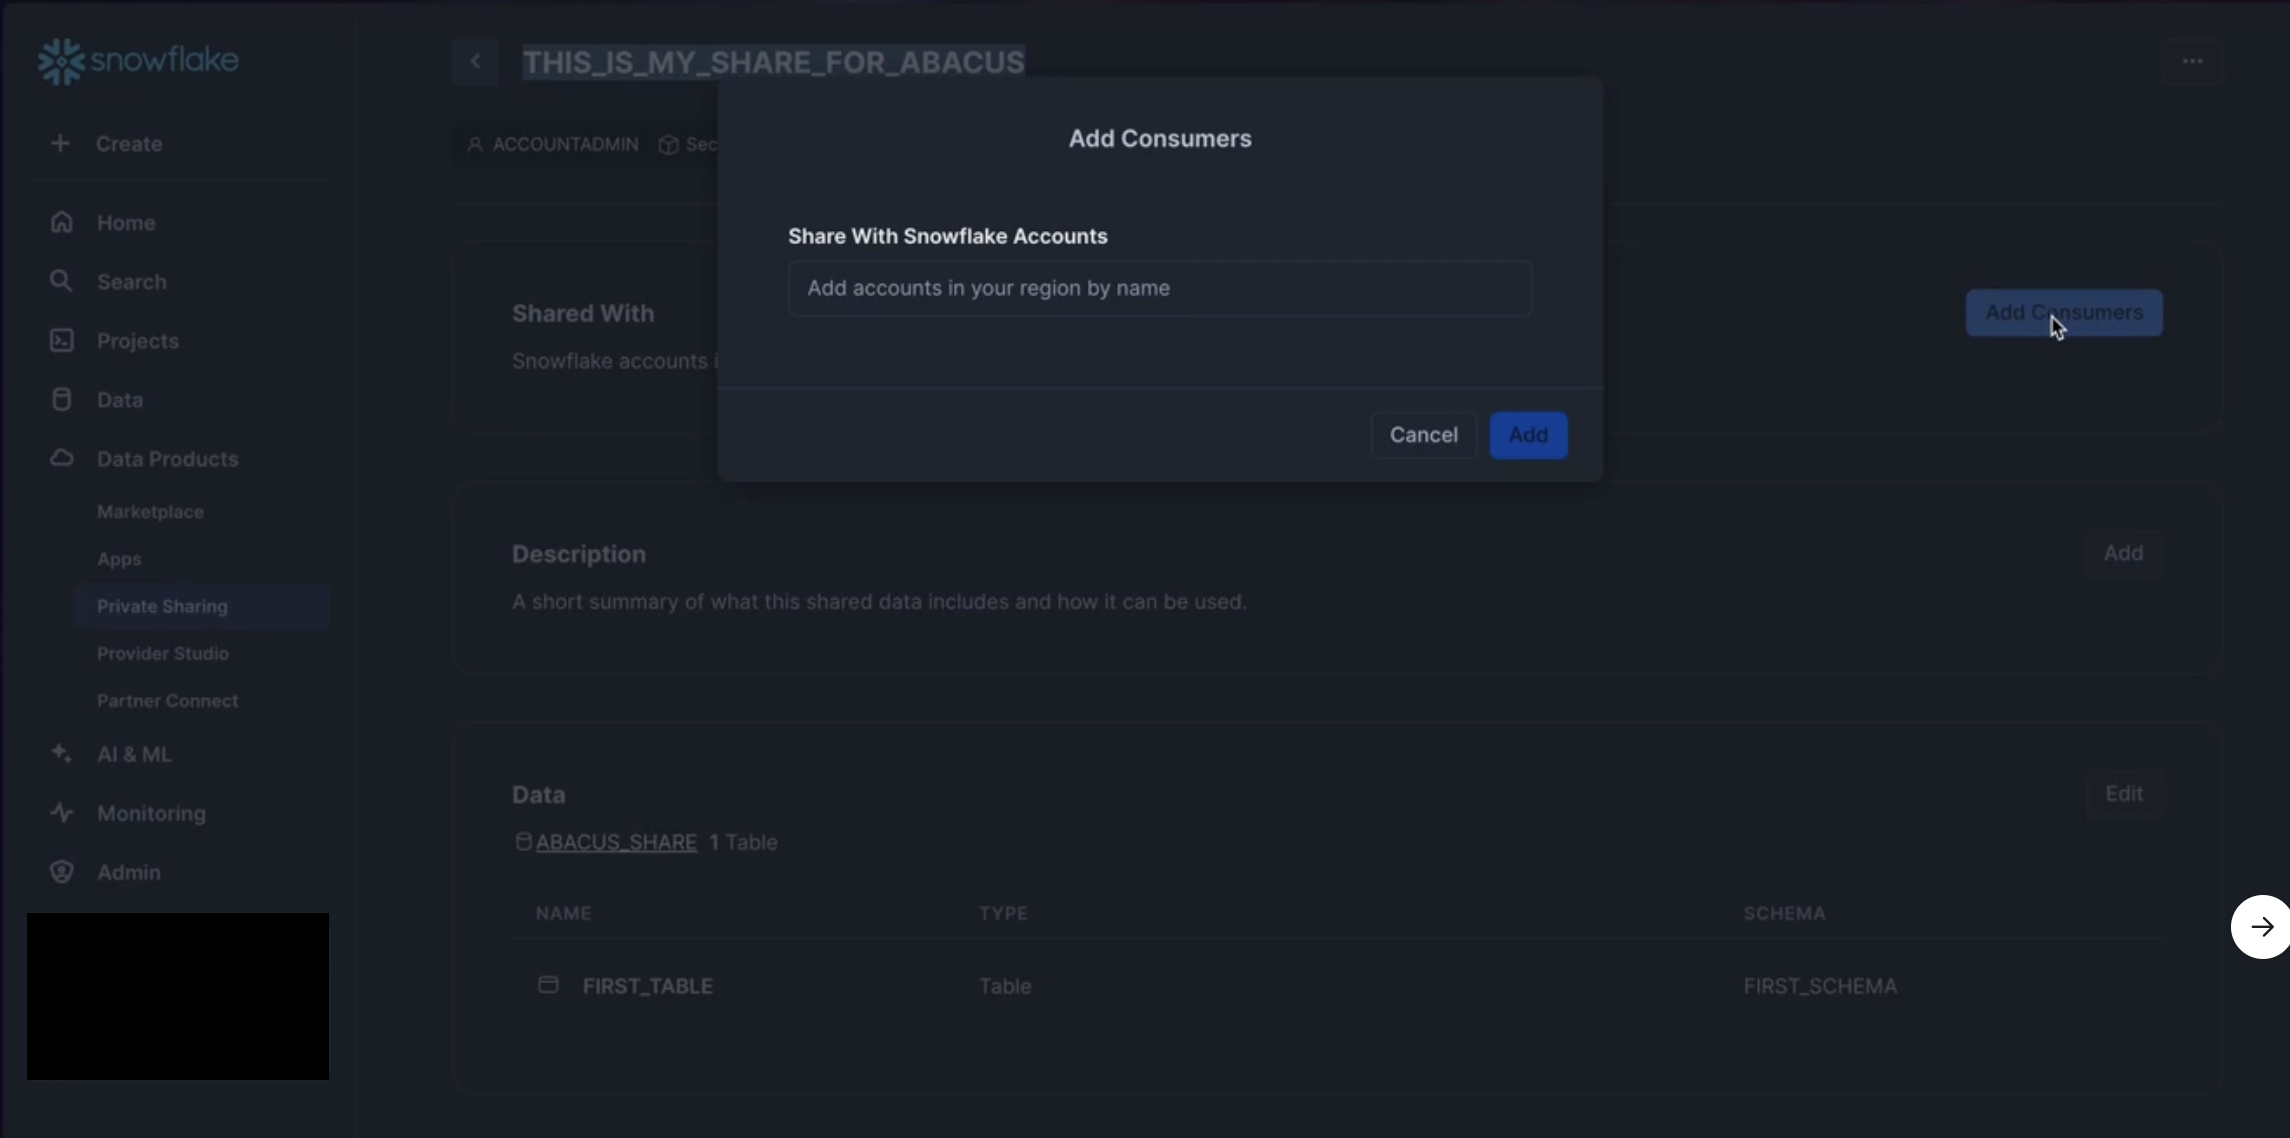The height and width of the screenshot is (1138, 2290).
Task: Click the white next-arrow circle button
Action: click(2261, 927)
